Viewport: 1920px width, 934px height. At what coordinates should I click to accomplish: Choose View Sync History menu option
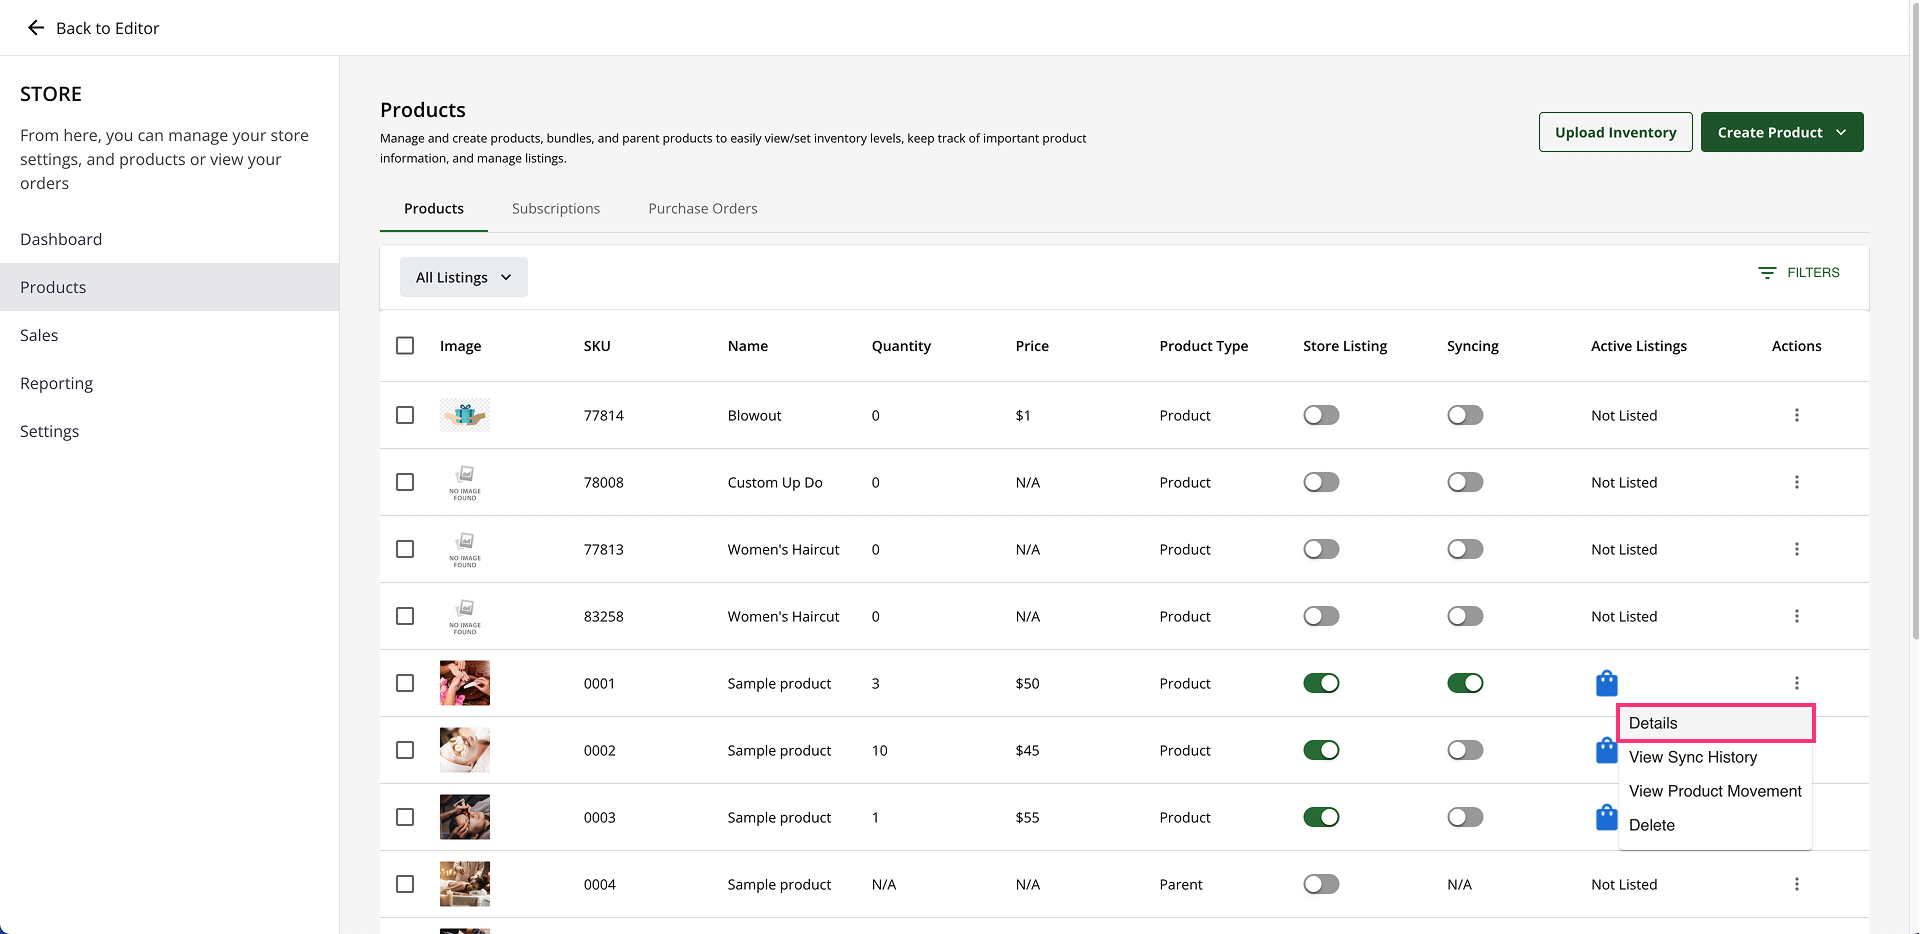[1692, 757]
